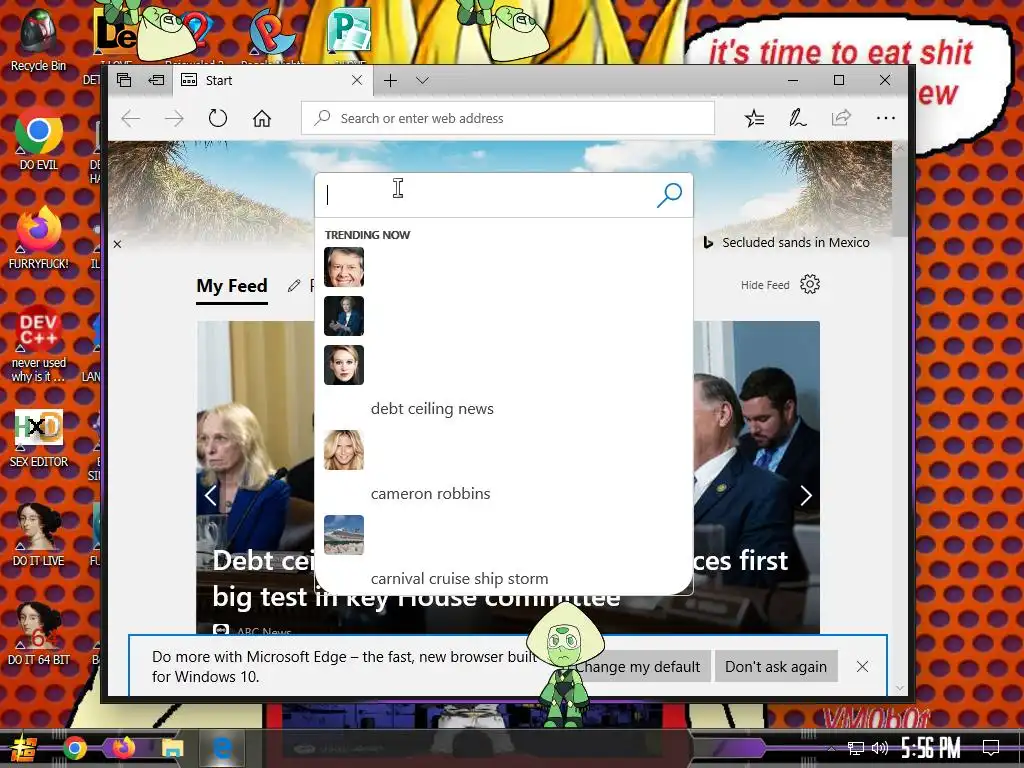The image size is (1024, 768).
Task: Open Dev C++ desktop shortcut
Action: [x=39, y=344]
